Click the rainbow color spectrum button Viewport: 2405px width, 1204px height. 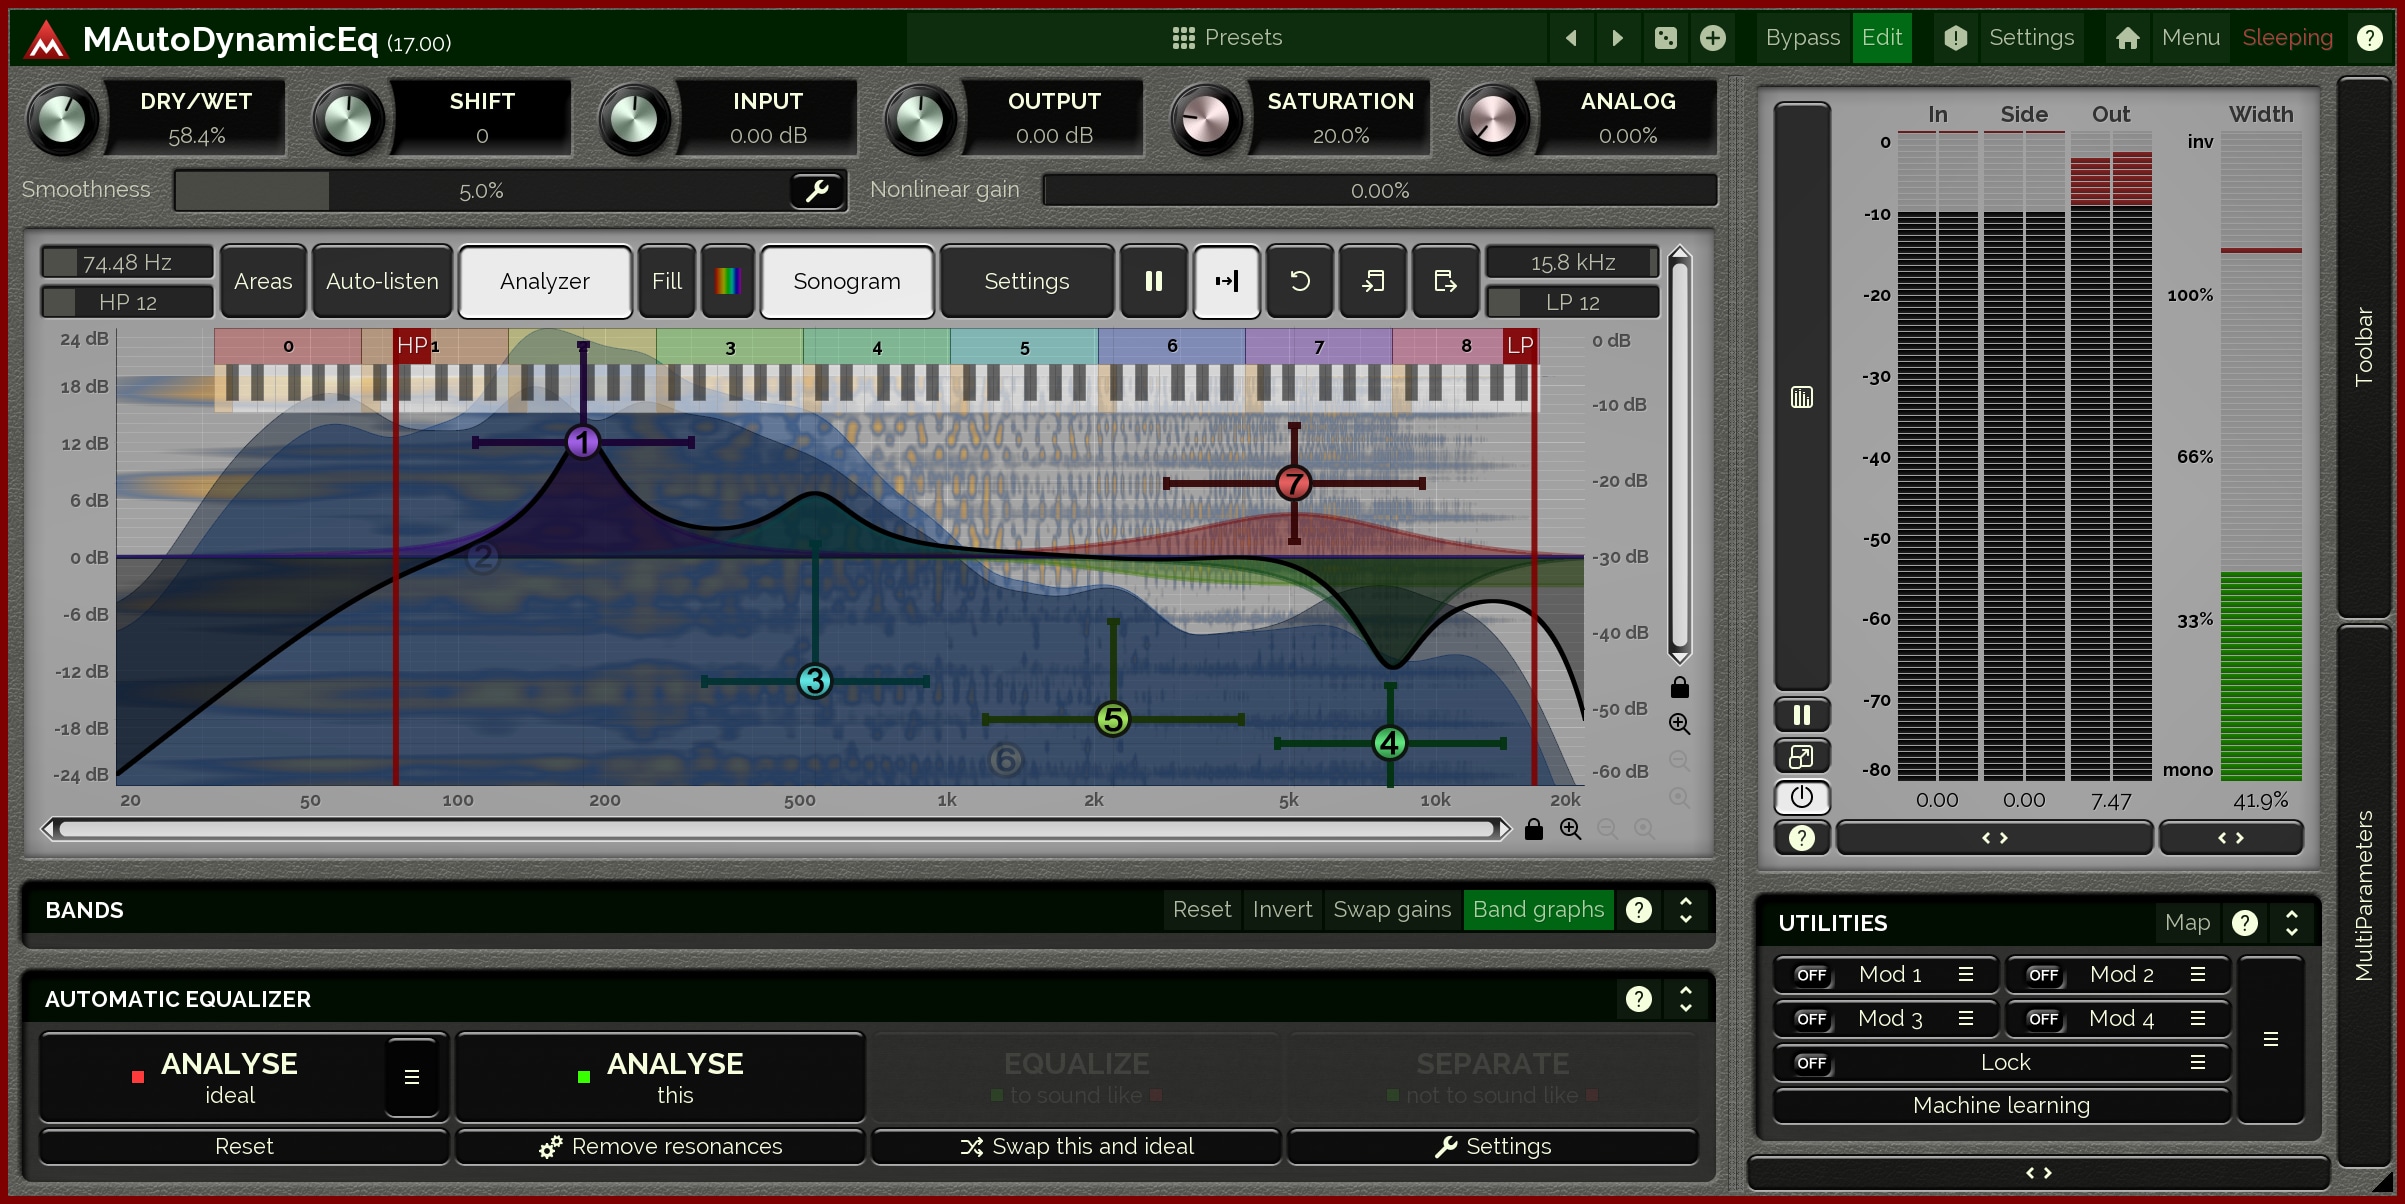coord(727,282)
